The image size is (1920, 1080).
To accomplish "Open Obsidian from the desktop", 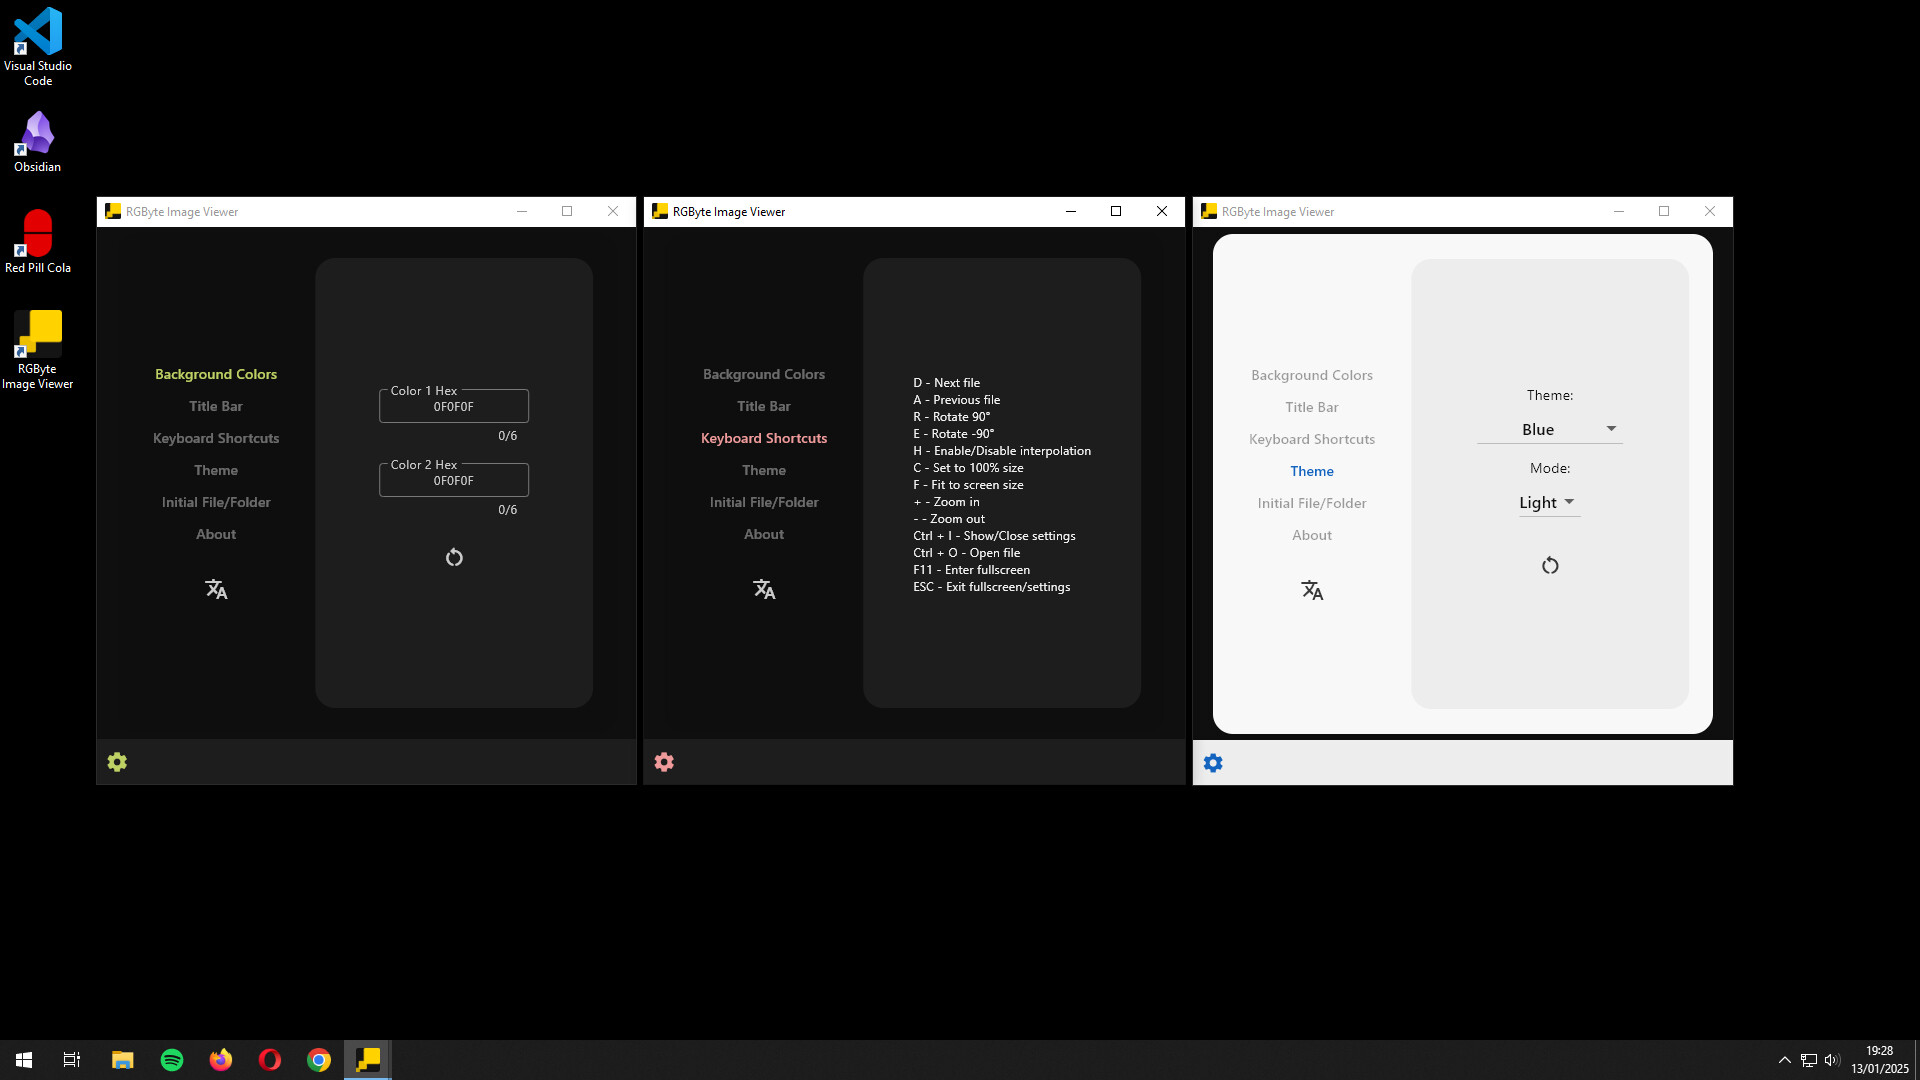I will (x=37, y=133).
